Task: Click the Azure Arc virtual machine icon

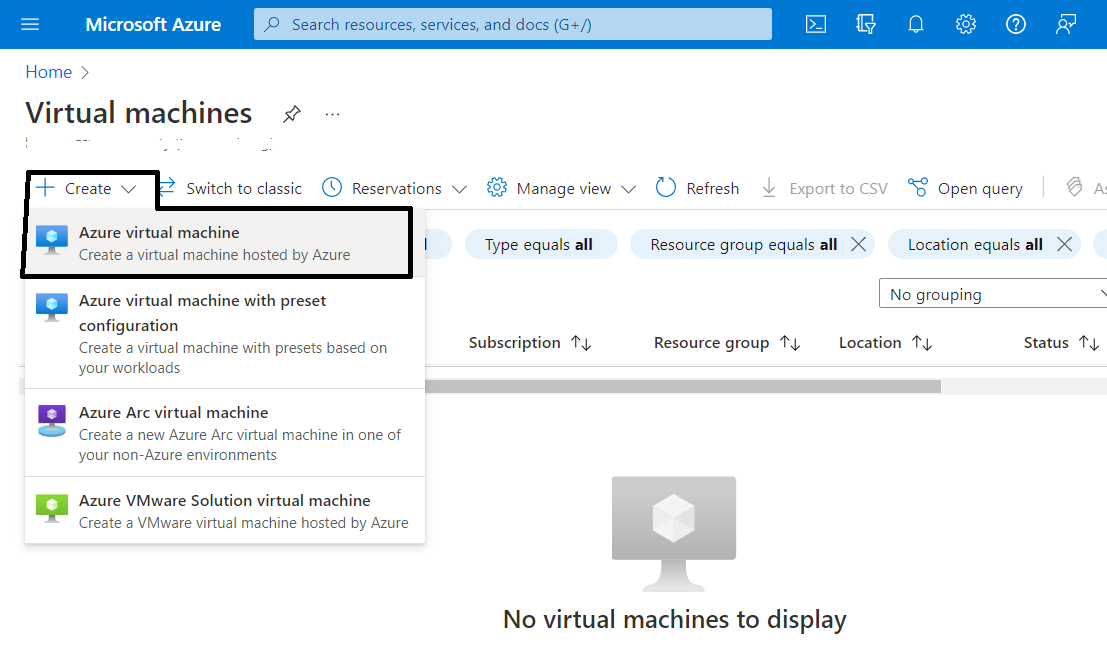Action: (x=52, y=421)
